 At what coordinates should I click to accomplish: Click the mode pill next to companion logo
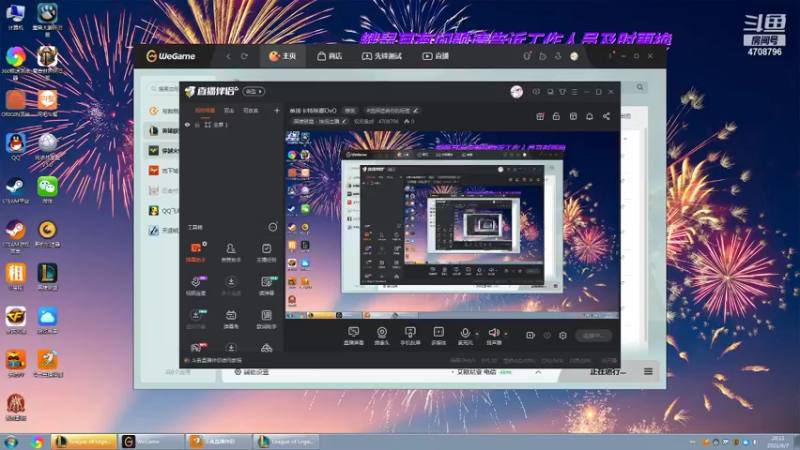253,91
